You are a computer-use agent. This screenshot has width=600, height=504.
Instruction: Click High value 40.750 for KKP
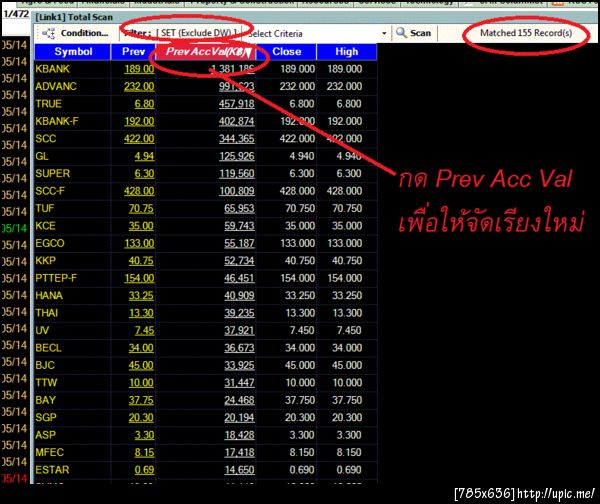347,261
